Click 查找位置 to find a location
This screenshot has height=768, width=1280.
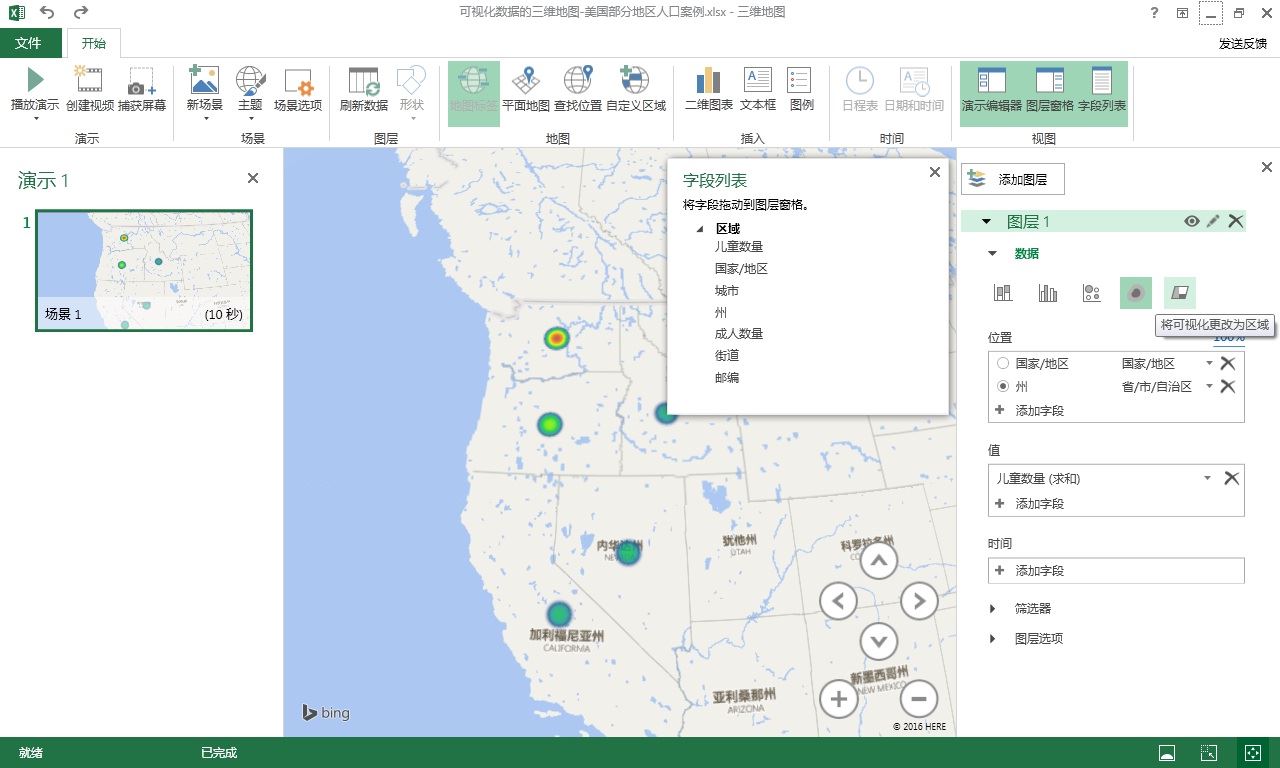pos(578,88)
